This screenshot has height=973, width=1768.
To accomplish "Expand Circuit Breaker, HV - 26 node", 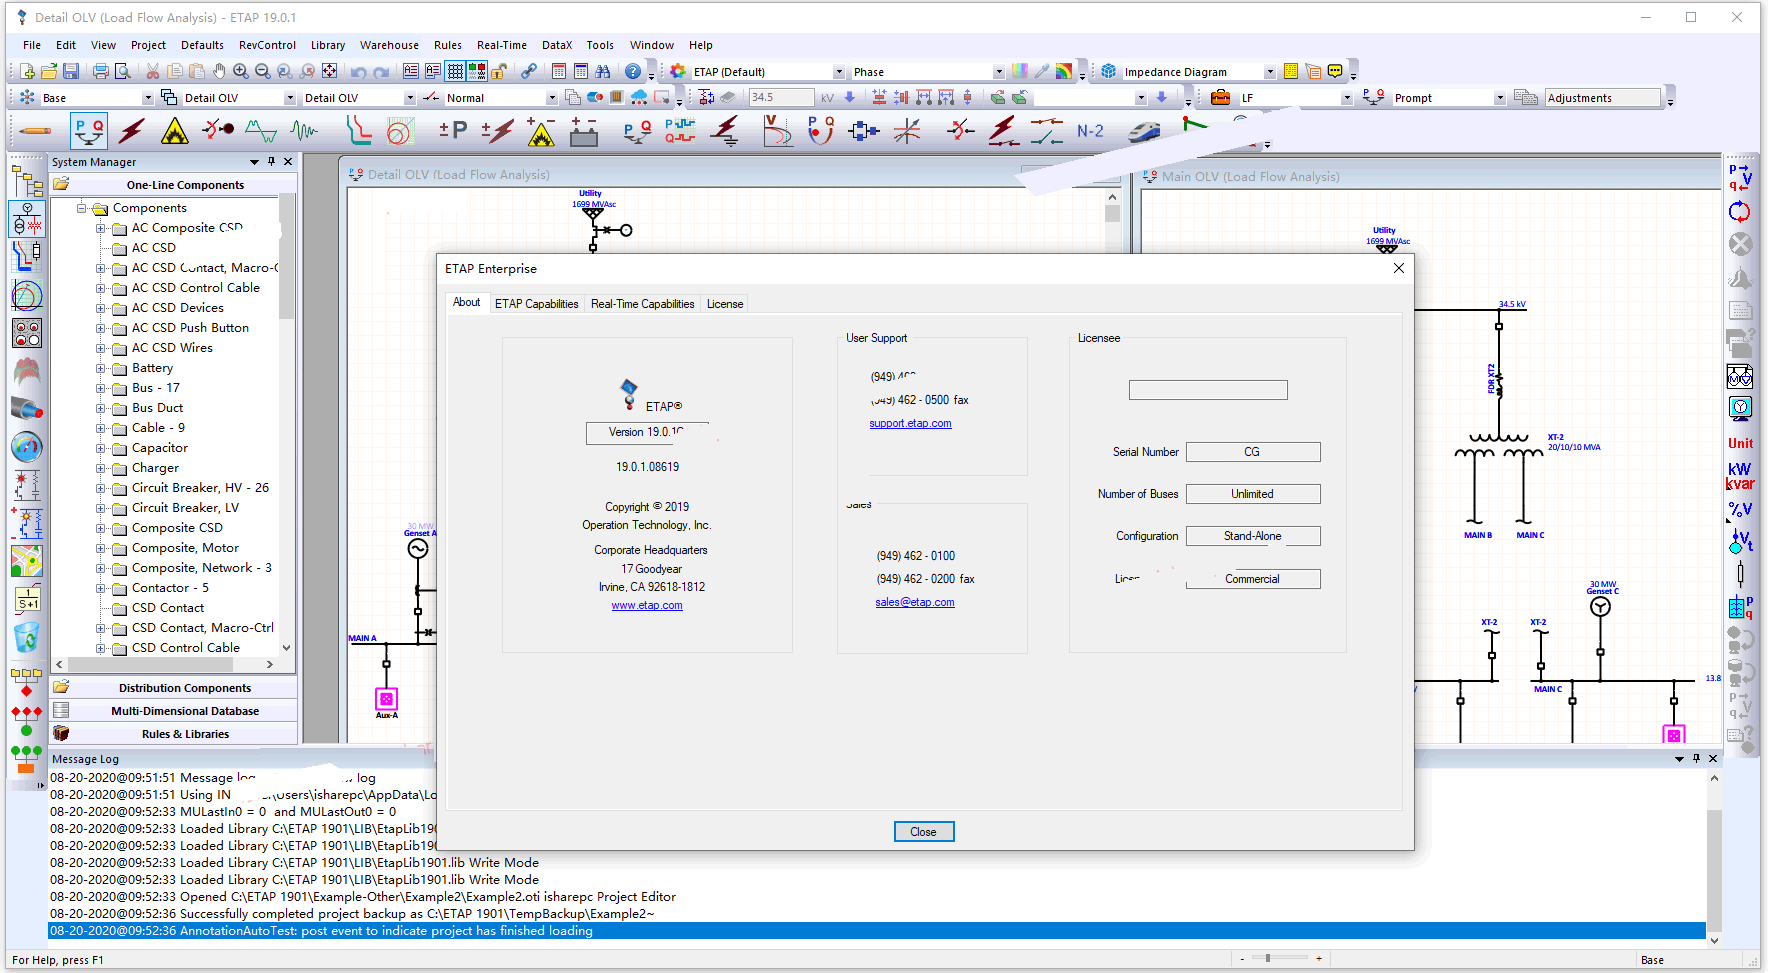I will pos(101,488).
